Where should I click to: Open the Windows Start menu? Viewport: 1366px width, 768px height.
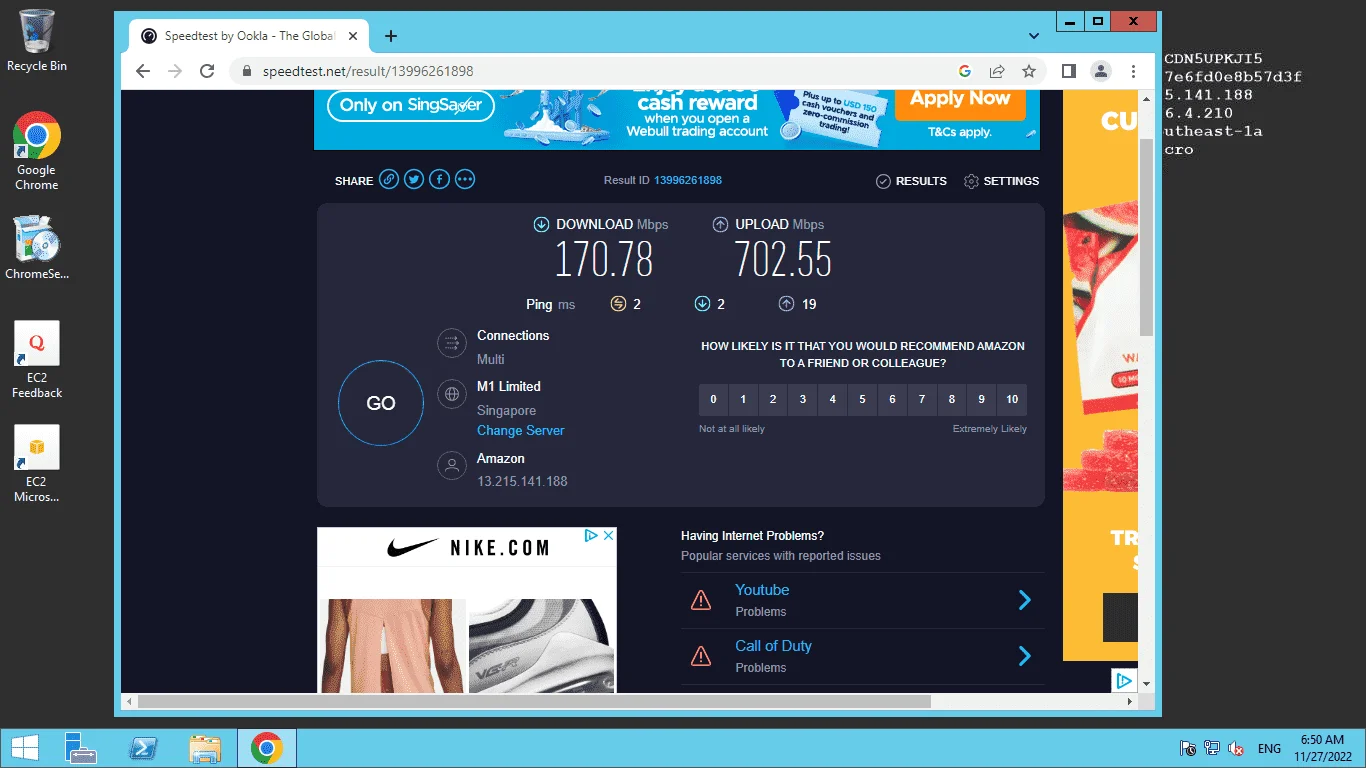pos(24,748)
